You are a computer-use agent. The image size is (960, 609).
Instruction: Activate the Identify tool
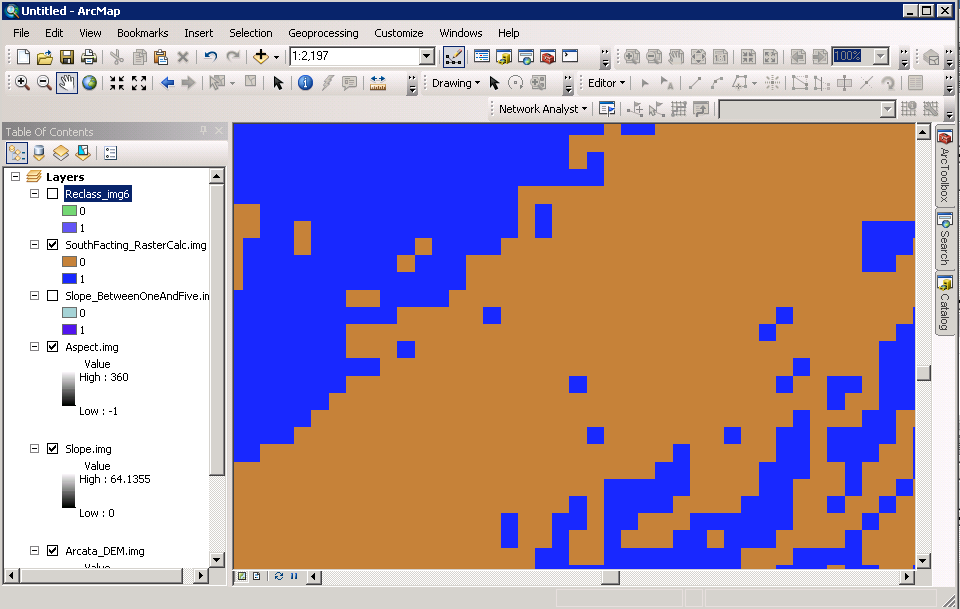(x=306, y=83)
